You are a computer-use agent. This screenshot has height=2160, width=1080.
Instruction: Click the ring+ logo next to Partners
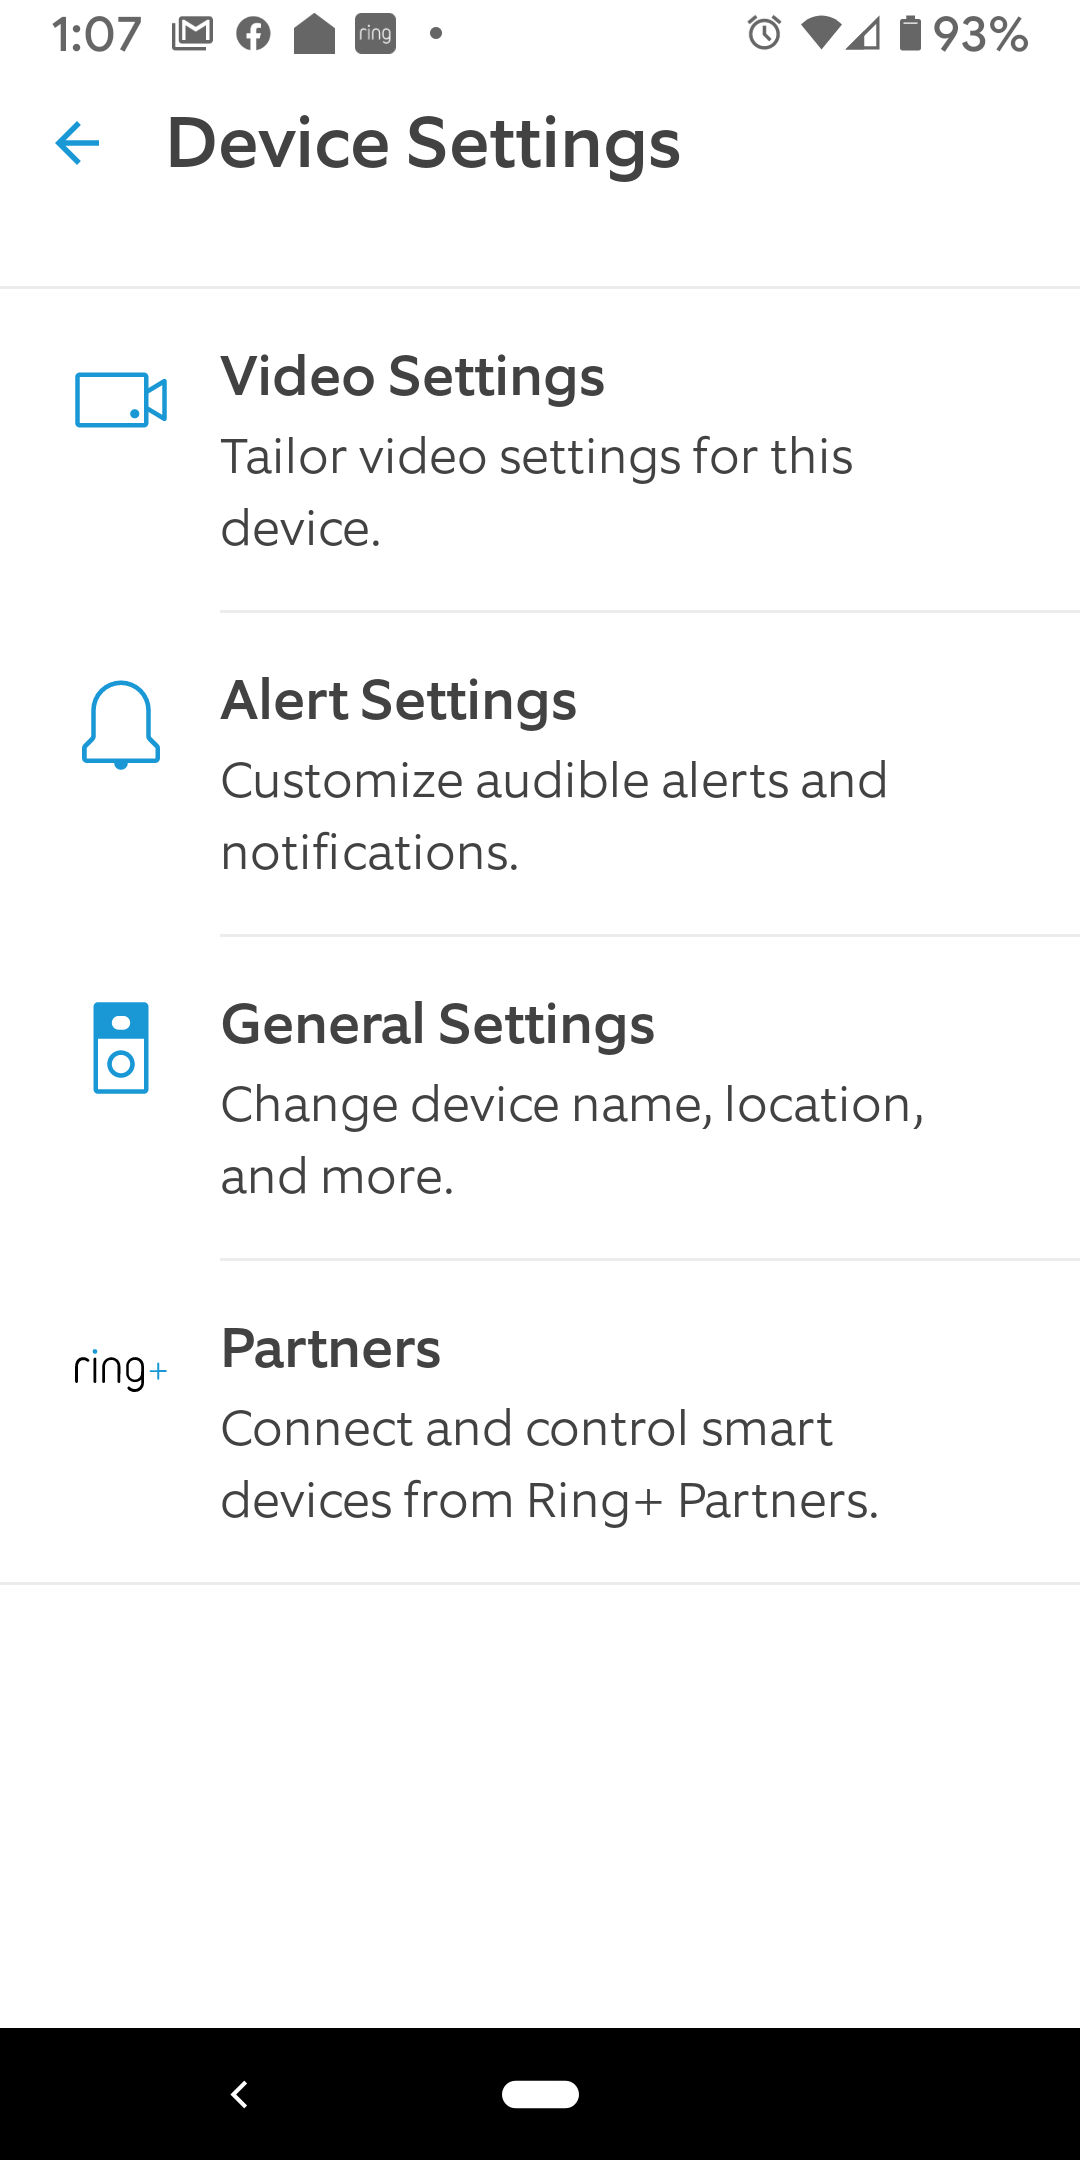(x=119, y=1370)
